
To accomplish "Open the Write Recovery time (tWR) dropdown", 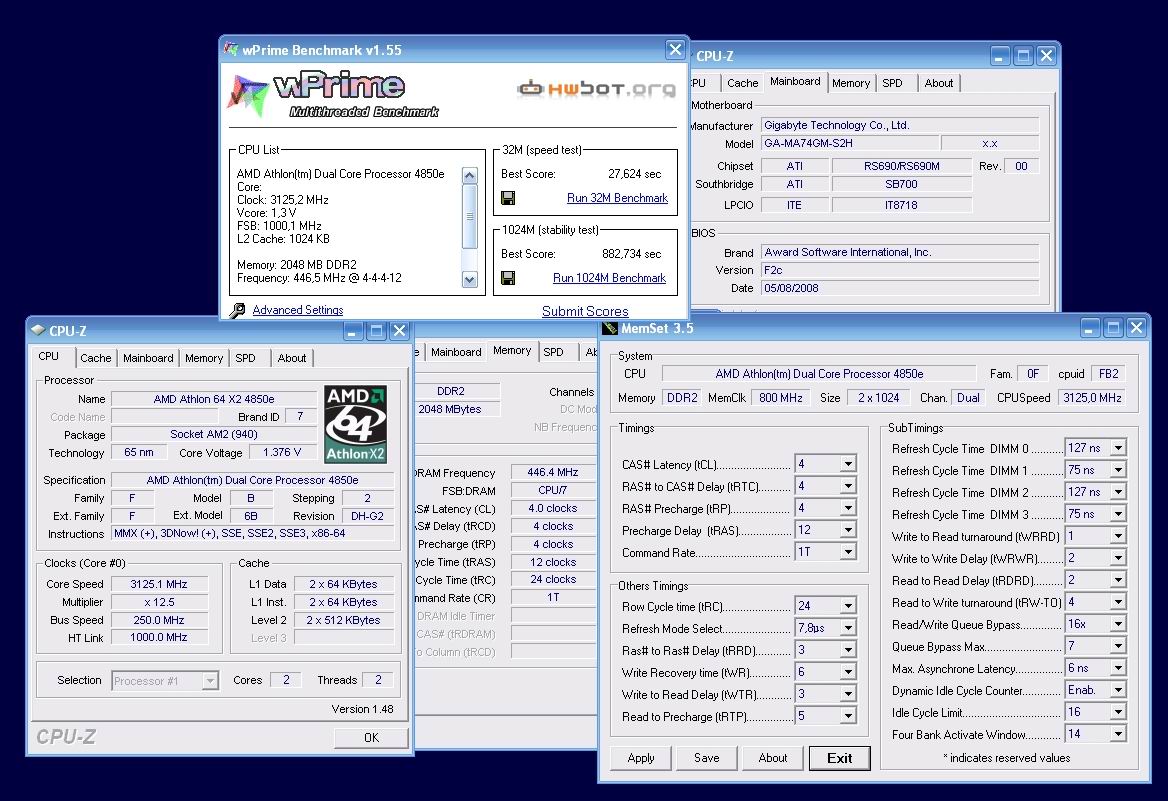I will tap(848, 672).
